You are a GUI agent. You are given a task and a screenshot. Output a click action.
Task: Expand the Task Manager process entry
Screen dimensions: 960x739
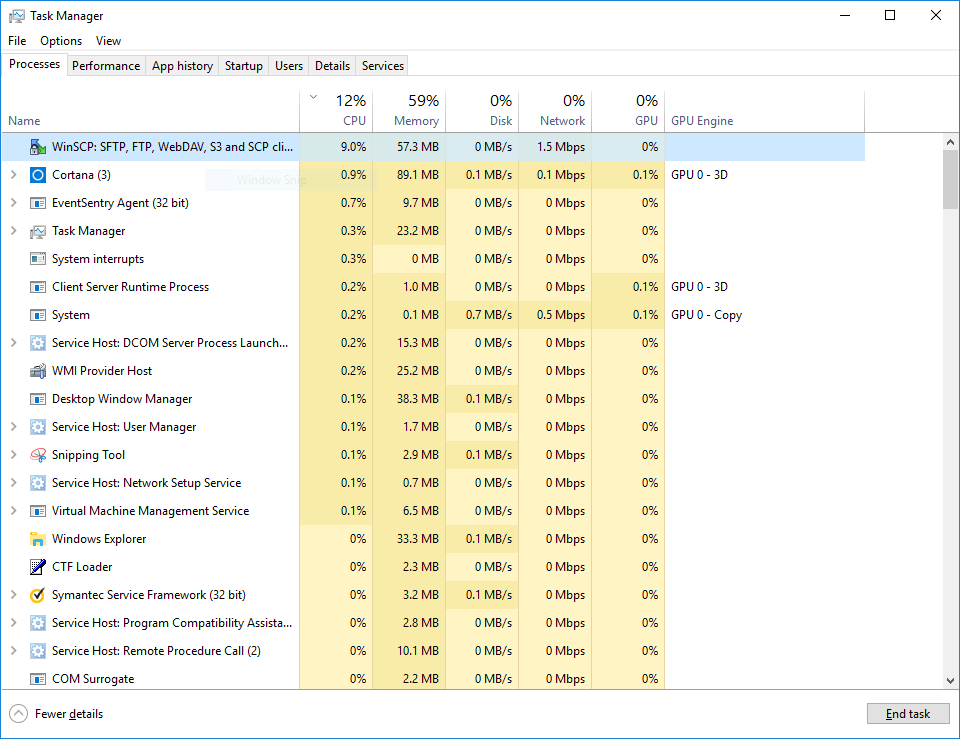point(13,231)
